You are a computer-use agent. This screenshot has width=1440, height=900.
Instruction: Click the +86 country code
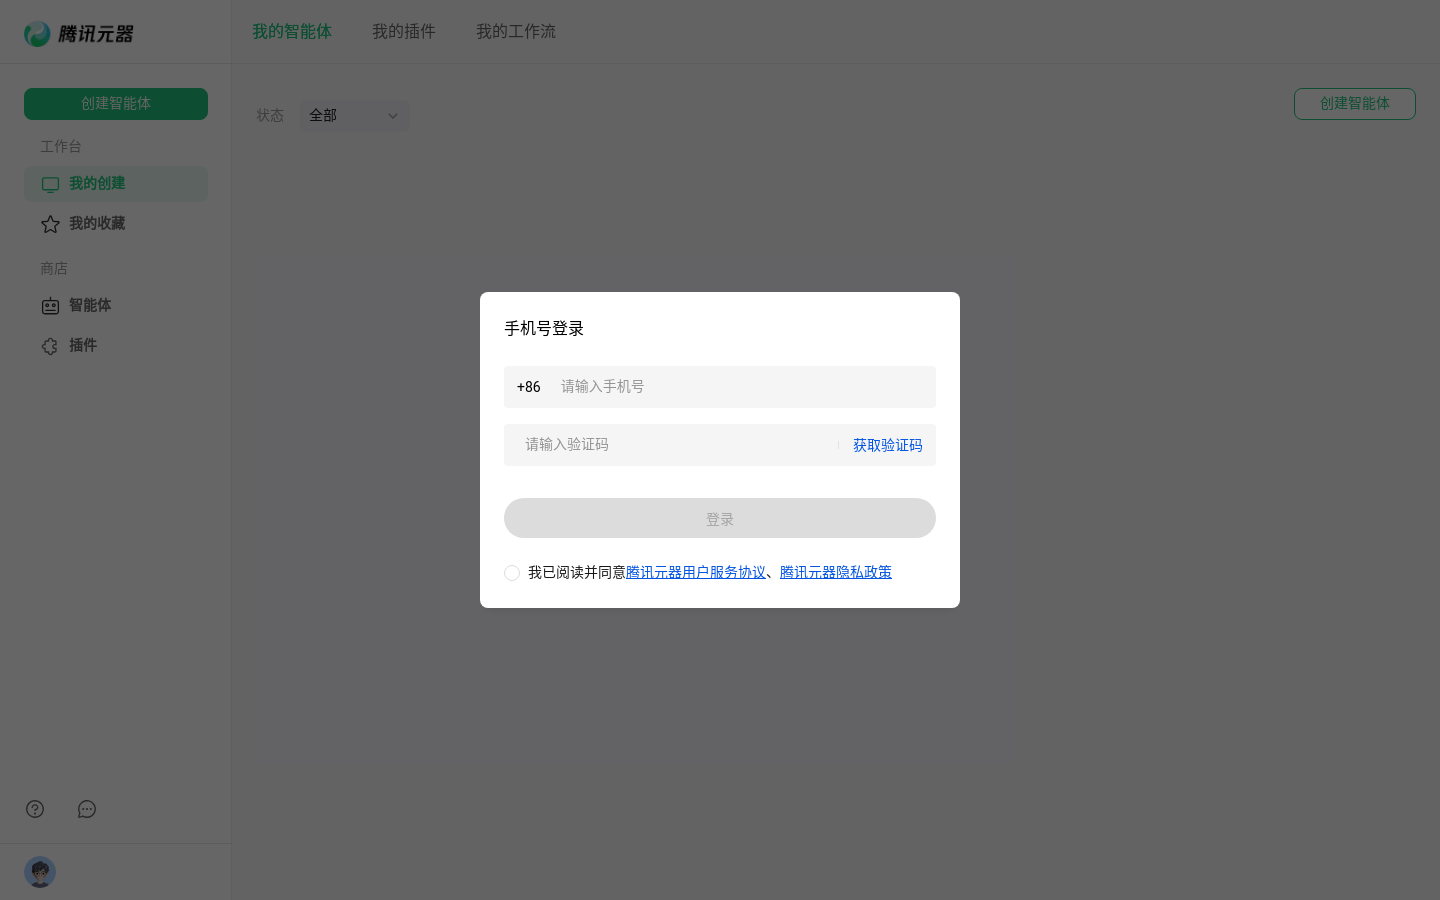tap(528, 387)
